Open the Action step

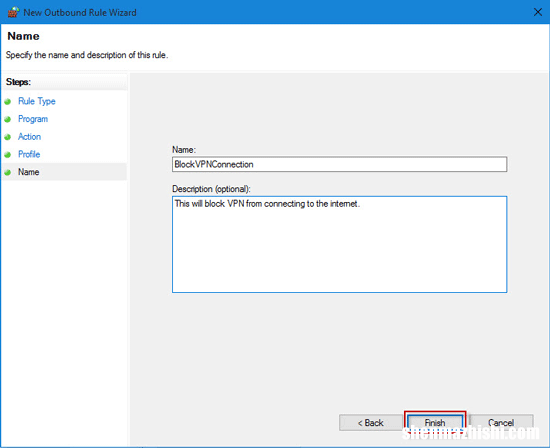(x=29, y=136)
